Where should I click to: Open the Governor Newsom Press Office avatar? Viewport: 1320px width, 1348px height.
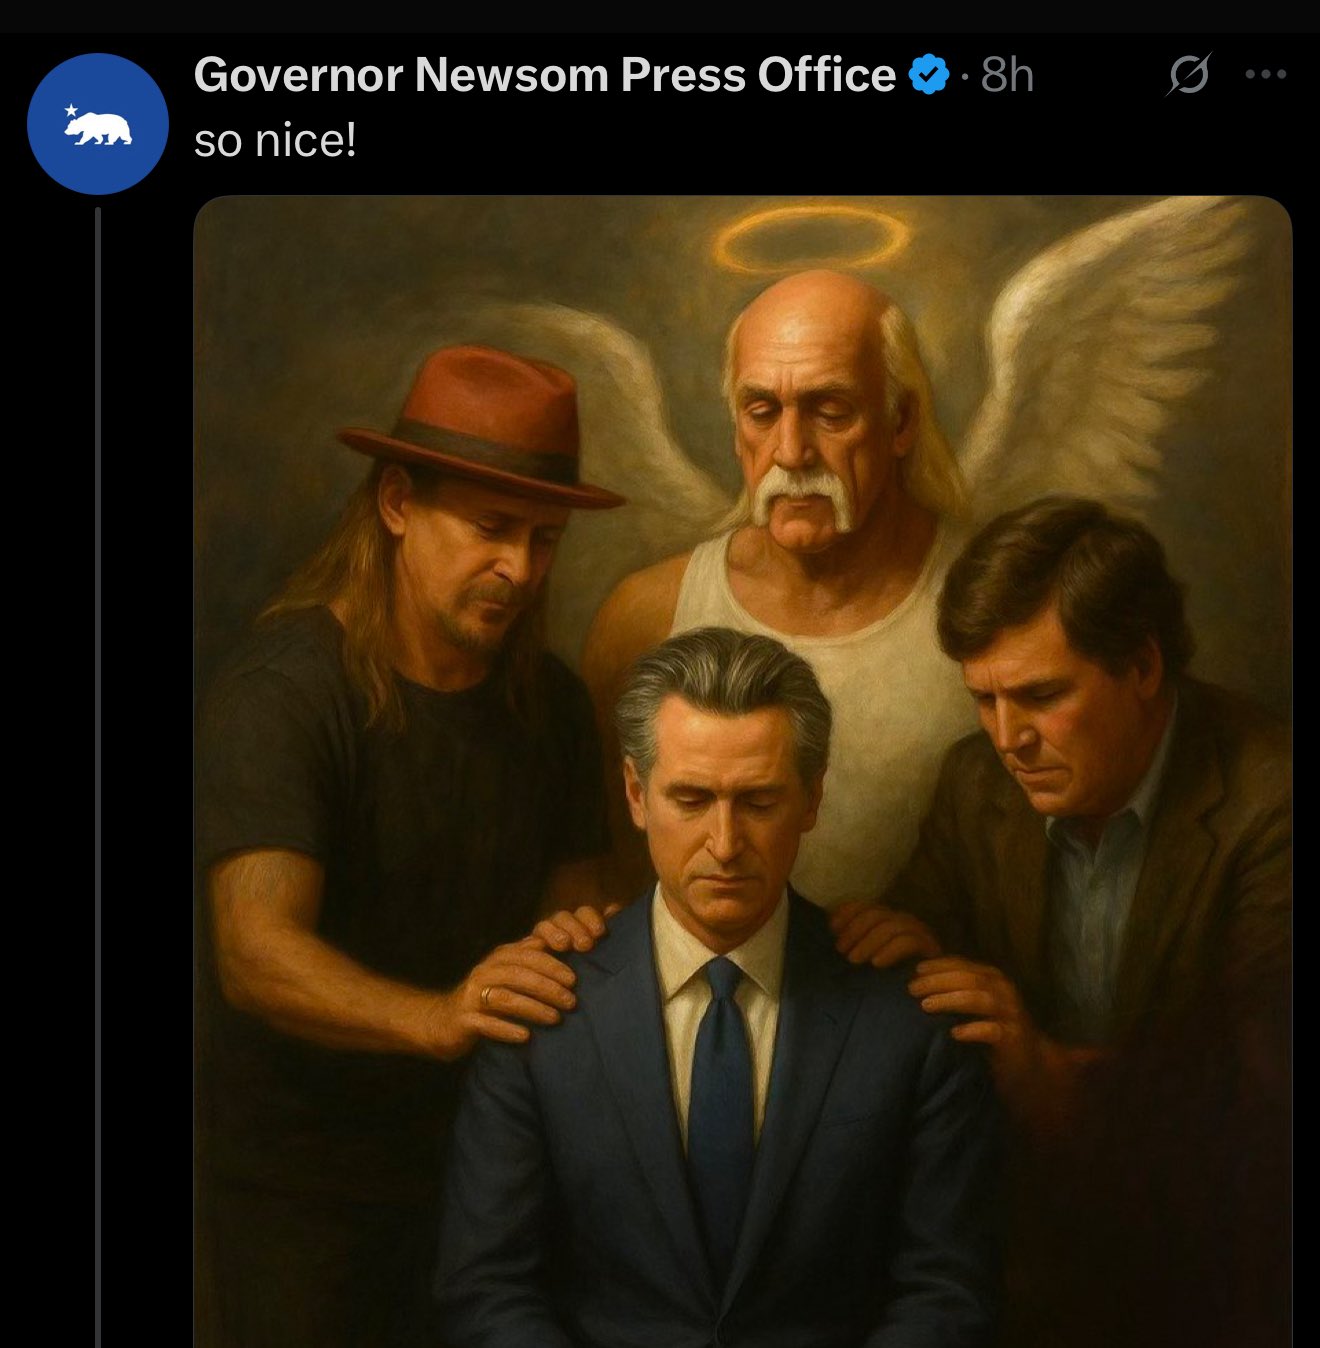[97, 124]
